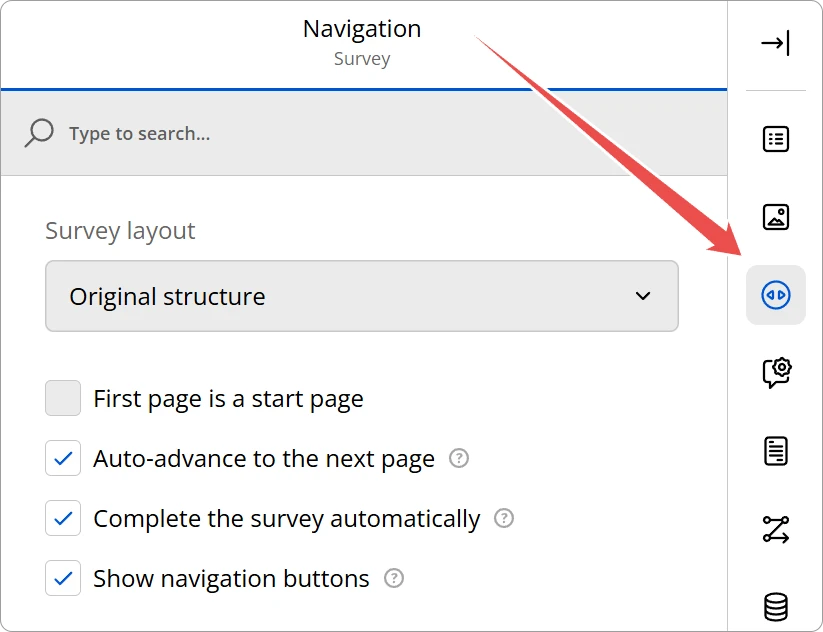Open the General settings list icon

point(775,139)
